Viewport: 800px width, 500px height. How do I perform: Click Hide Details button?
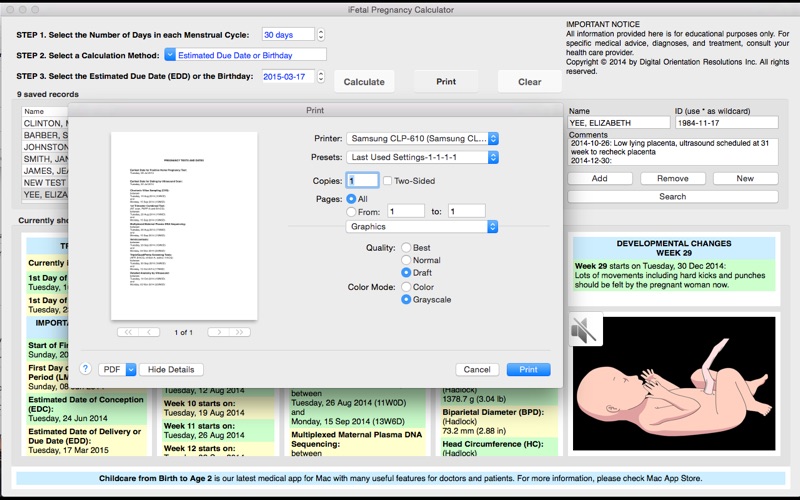click(171, 369)
